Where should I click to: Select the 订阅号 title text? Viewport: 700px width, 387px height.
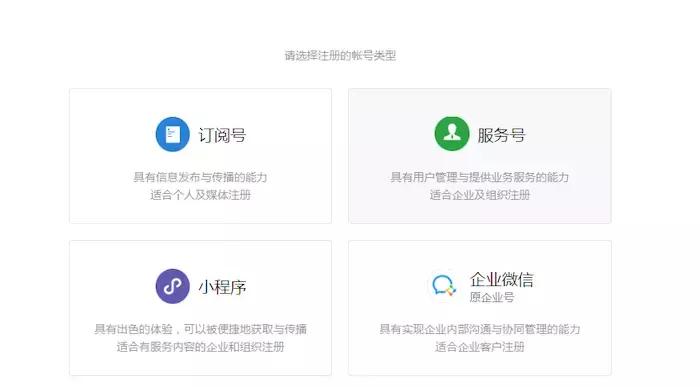tap(222, 135)
